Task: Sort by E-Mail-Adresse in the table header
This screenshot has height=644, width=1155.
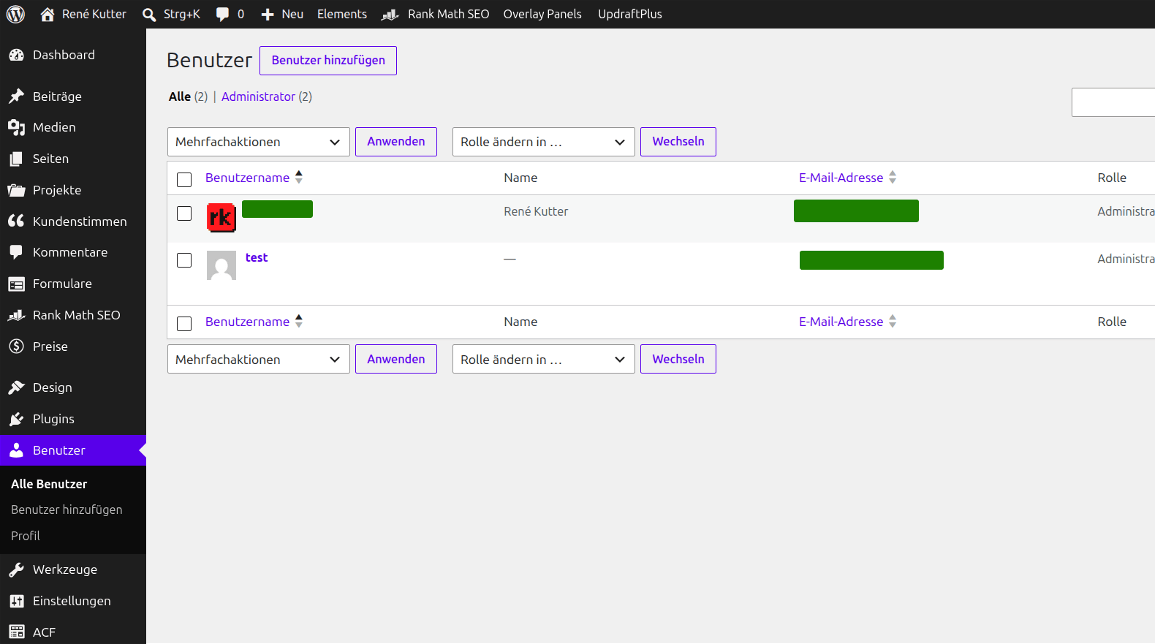Action: tap(847, 178)
